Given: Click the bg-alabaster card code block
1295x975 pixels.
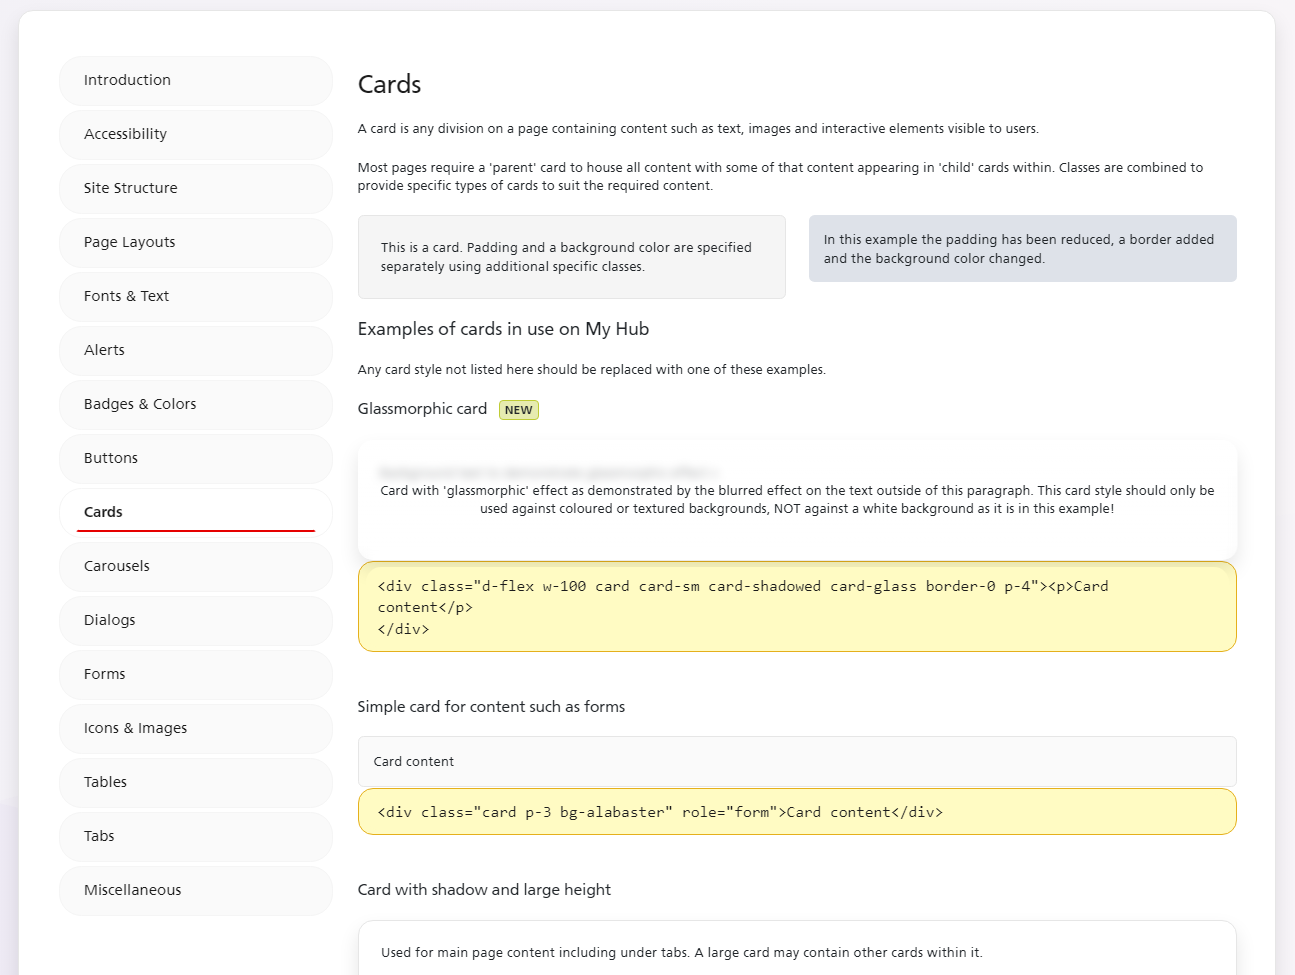Looking at the screenshot, I should coord(796,812).
